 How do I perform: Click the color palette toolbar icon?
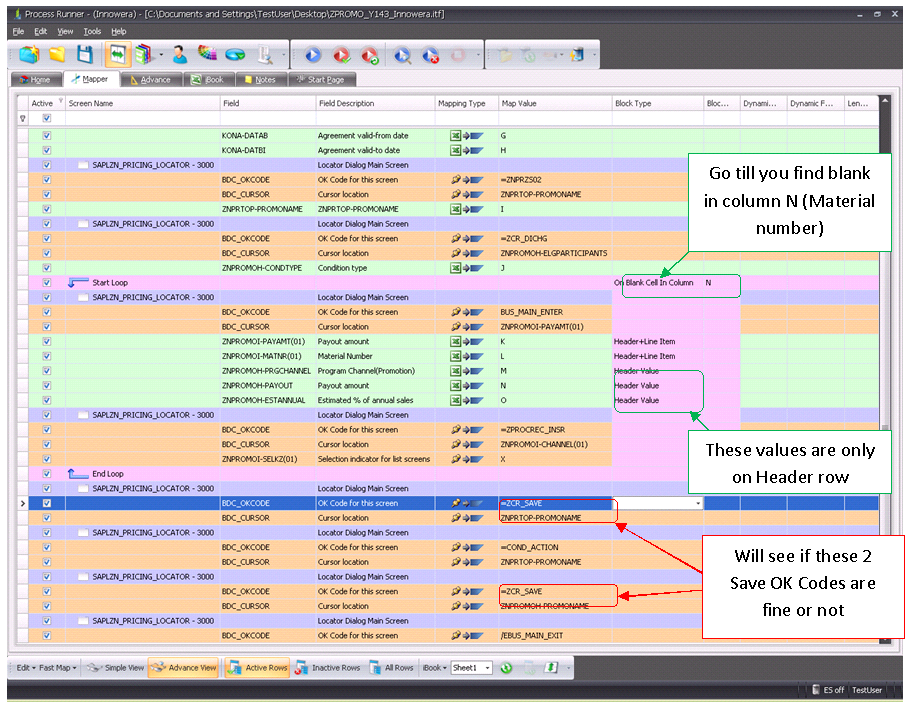(208, 55)
